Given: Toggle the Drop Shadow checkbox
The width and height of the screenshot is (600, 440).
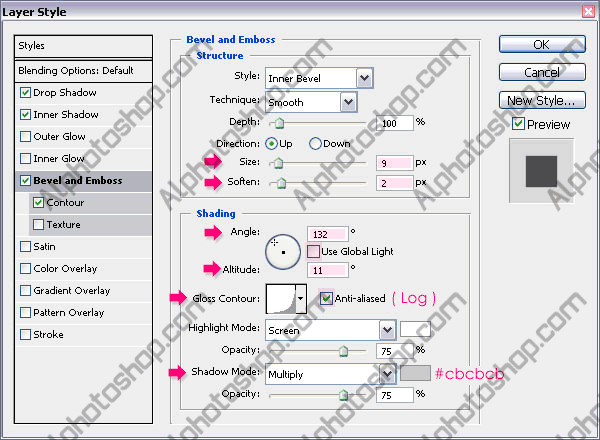Looking at the screenshot, I should tap(25, 93).
